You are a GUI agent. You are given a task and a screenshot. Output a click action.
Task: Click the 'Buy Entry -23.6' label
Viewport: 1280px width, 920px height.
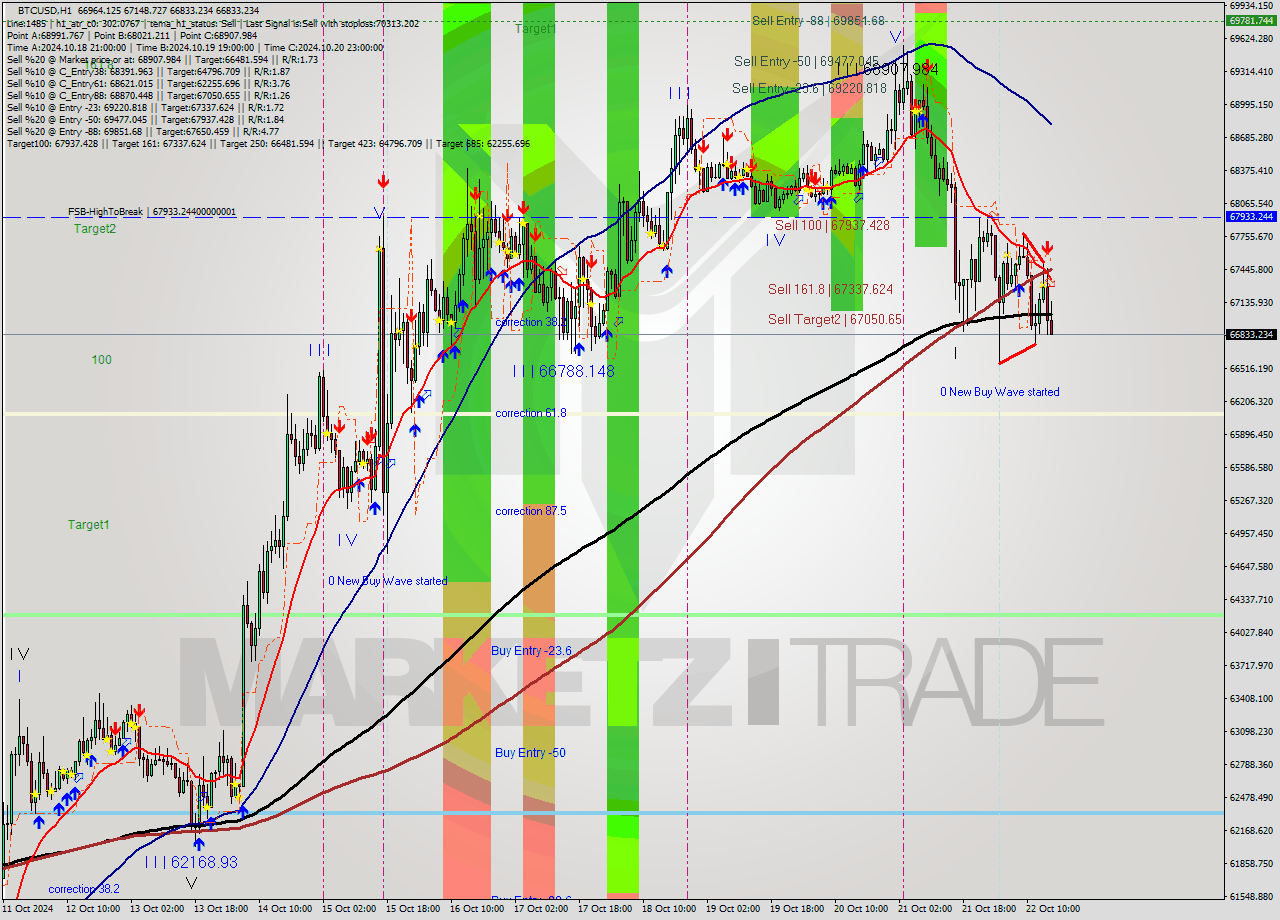click(531, 651)
